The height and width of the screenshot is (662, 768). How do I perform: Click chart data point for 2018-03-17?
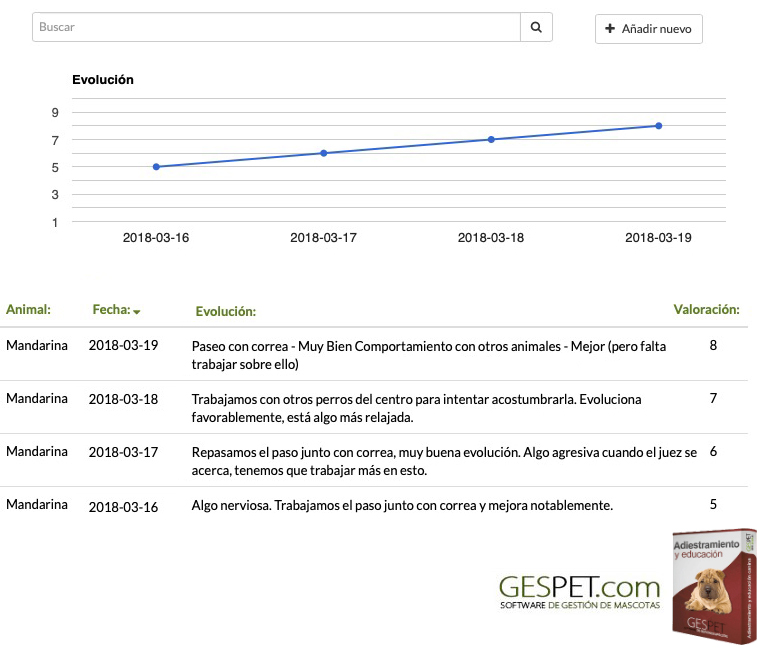pos(323,153)
